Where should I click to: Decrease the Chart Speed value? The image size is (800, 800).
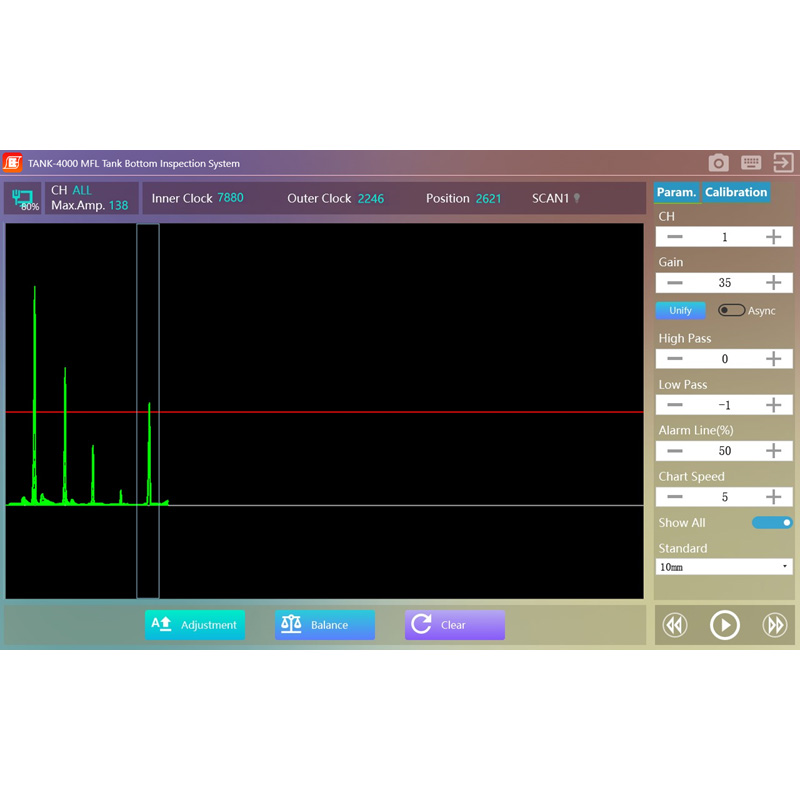tap(674, 496)
